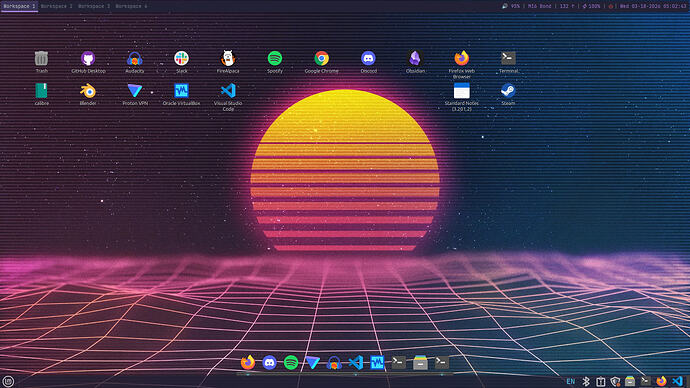Click VirtualBox in the center dock
The image size is (690, 388).
click(x=377, y=362)
